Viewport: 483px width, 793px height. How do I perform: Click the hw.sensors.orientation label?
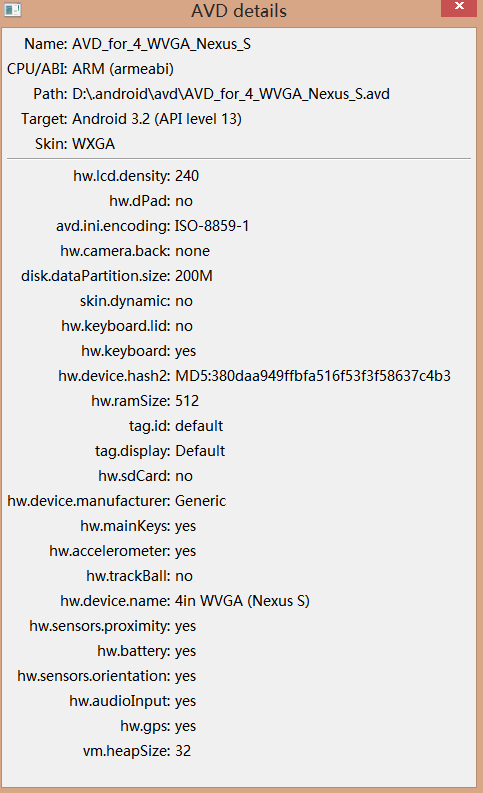94,676
